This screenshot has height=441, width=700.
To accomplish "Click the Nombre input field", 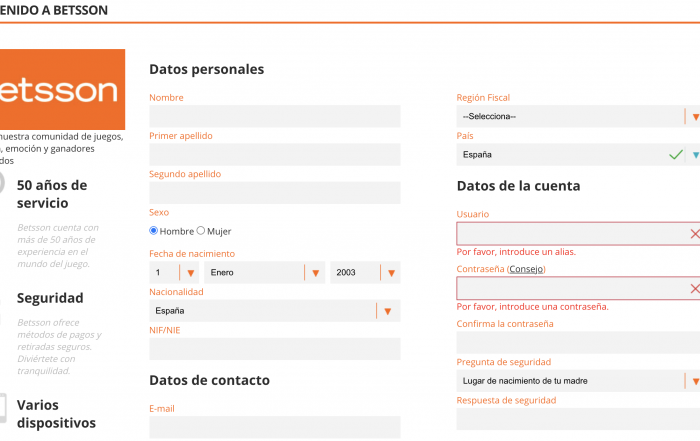I will point(275,116).
